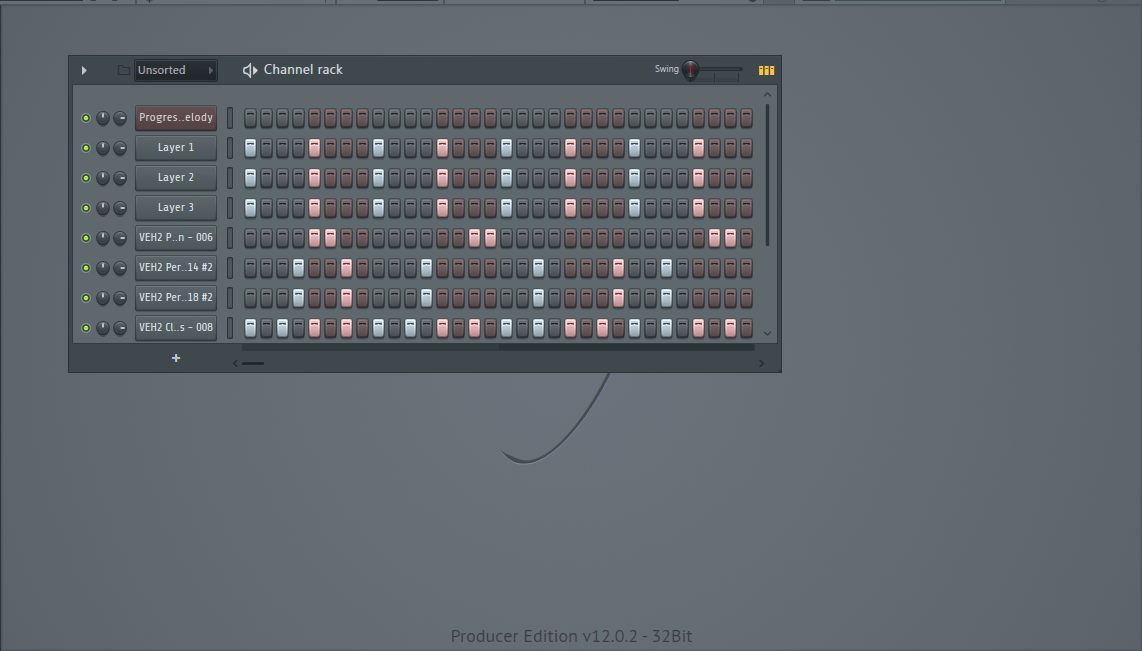The height and width of the screenshot is (651, 1142).
Task: Click the right arrow of horizontal step scrollbar
Action: (x=761, y=363)
